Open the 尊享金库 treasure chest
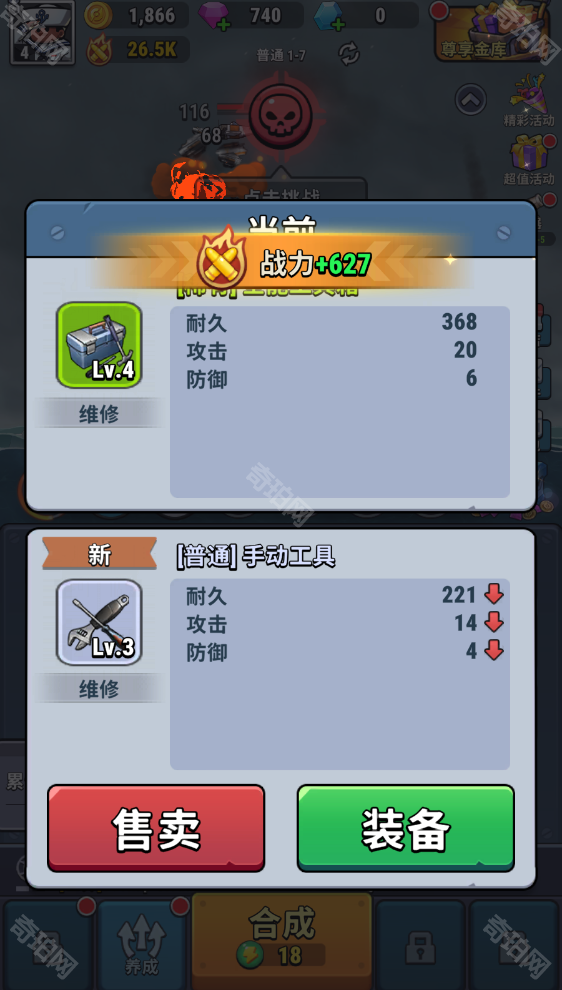This screenshot has width=562, height=990. coord(493,32)
